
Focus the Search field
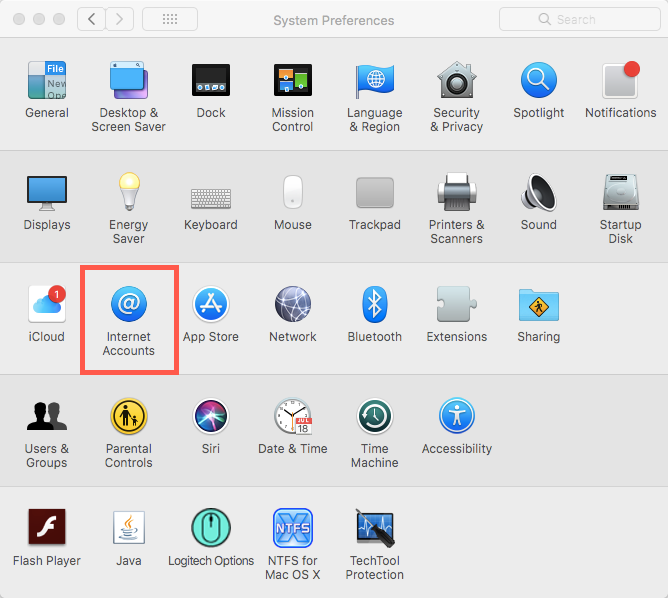(579, 19)
